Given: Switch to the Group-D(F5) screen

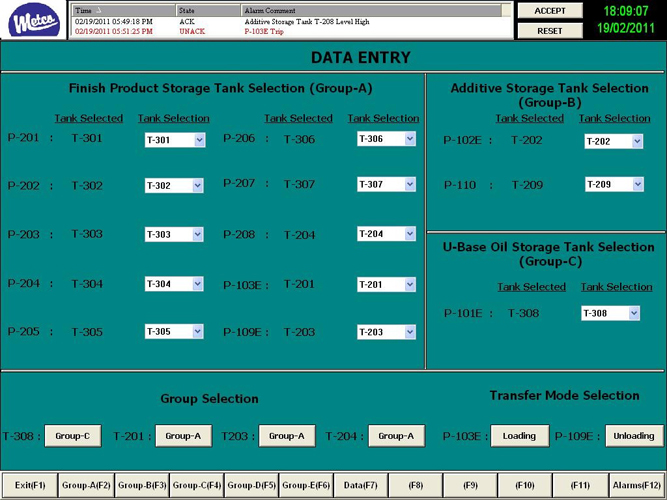Looking at the screenshot, I should click(251, 486).
